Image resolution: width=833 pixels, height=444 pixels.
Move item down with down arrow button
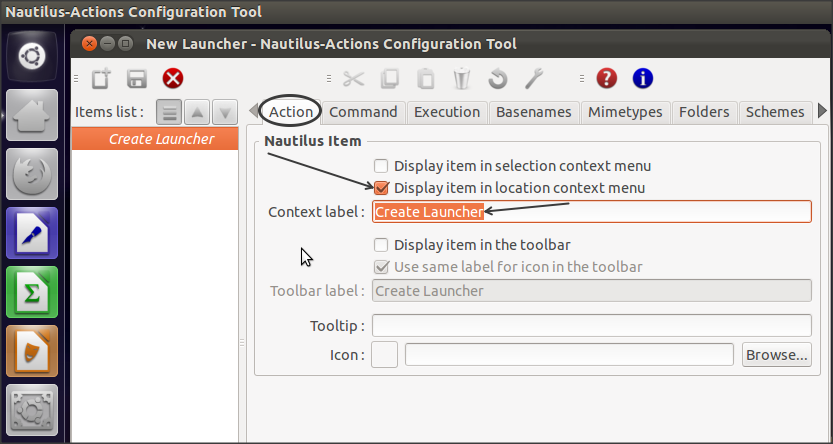(x=225, y=112)
